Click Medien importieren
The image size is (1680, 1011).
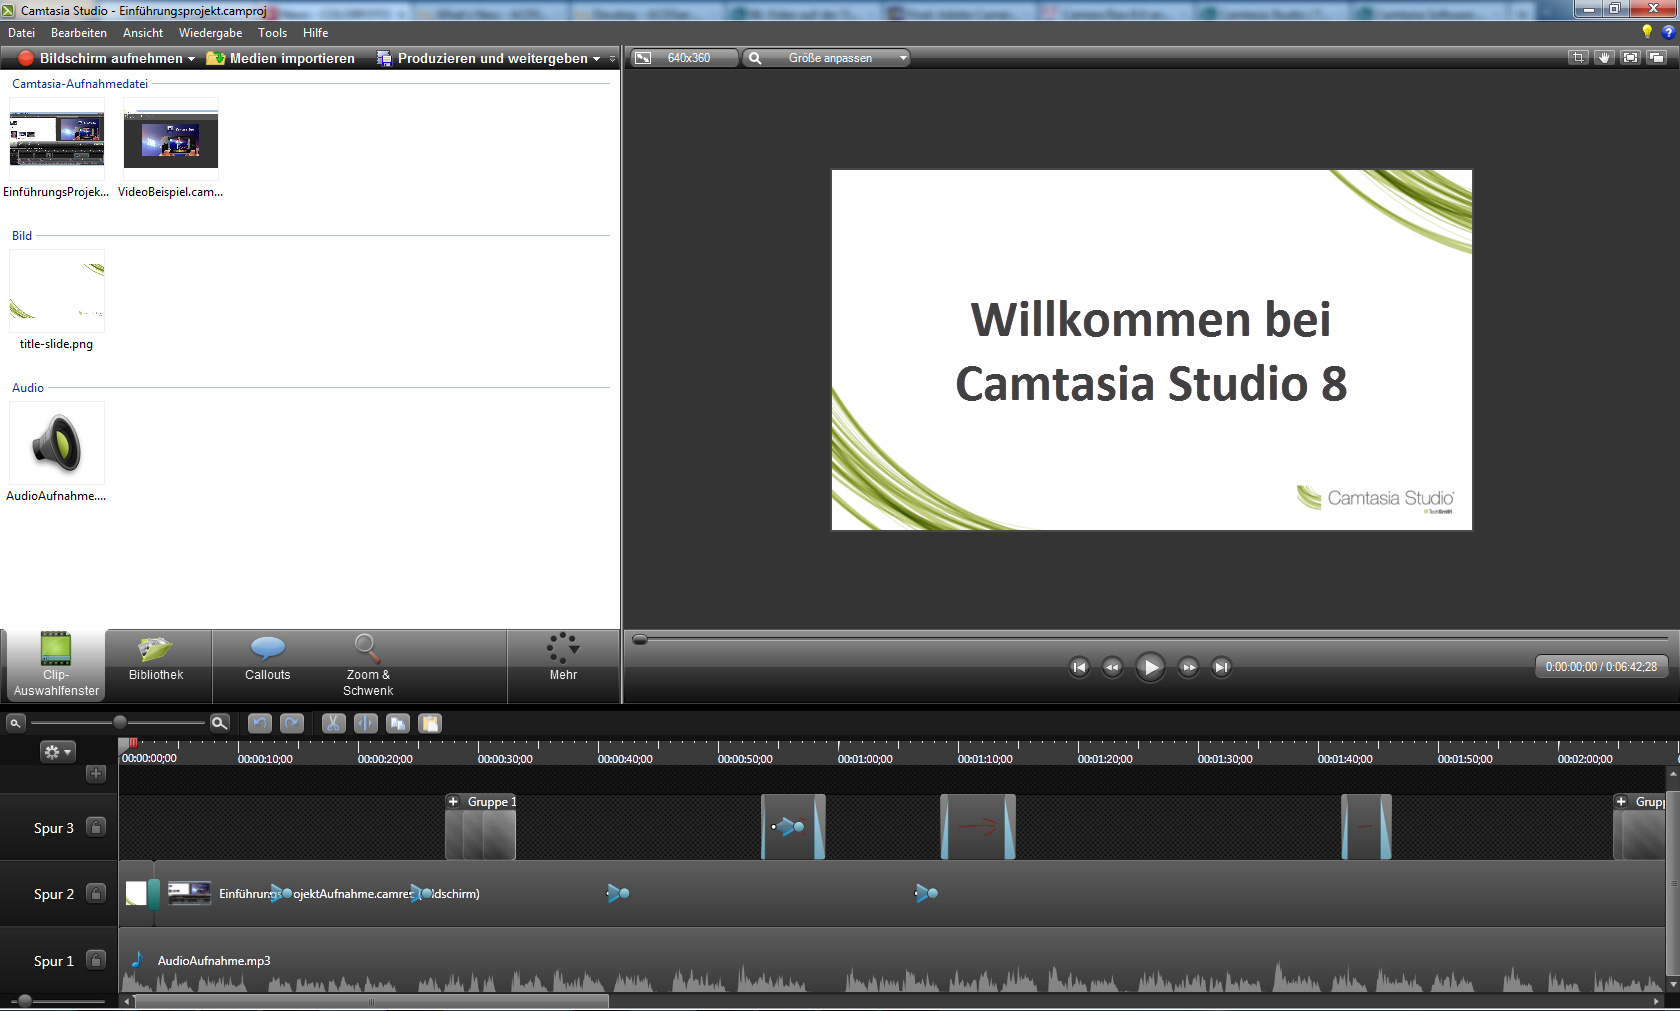coord(280,58)
